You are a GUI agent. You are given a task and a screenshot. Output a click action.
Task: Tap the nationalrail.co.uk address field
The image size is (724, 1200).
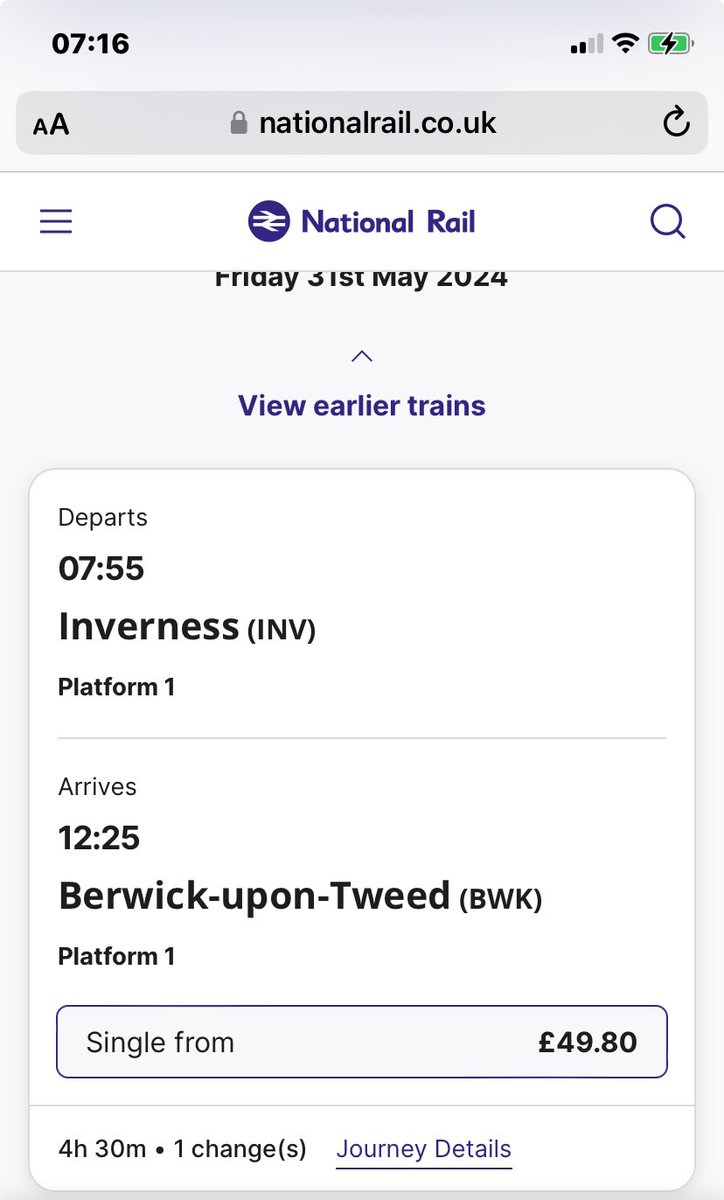click(362, 123)
